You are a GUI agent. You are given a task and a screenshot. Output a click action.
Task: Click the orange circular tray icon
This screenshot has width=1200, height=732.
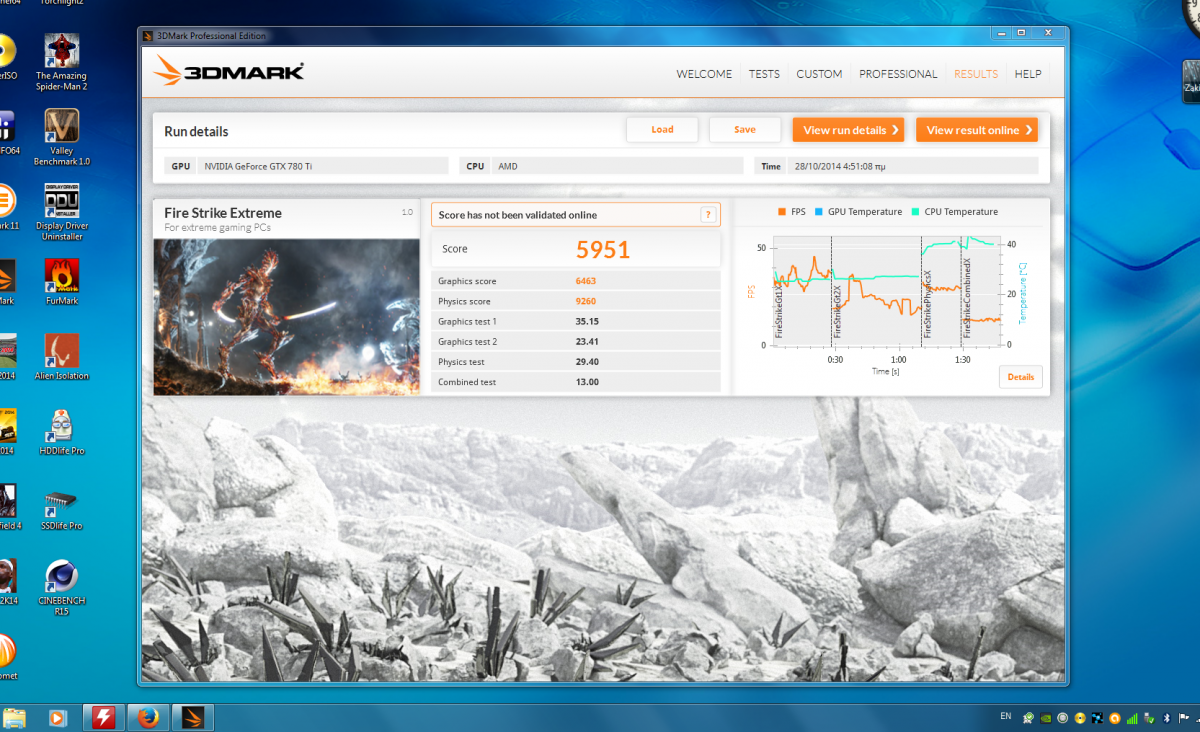tap(1115, 718)
